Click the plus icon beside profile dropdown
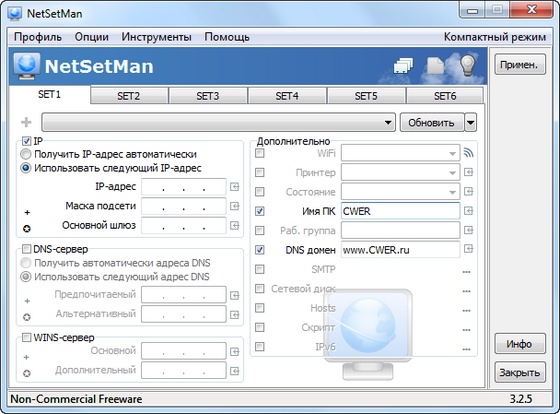Screen dimensions: 560x414 pos(26,123)
